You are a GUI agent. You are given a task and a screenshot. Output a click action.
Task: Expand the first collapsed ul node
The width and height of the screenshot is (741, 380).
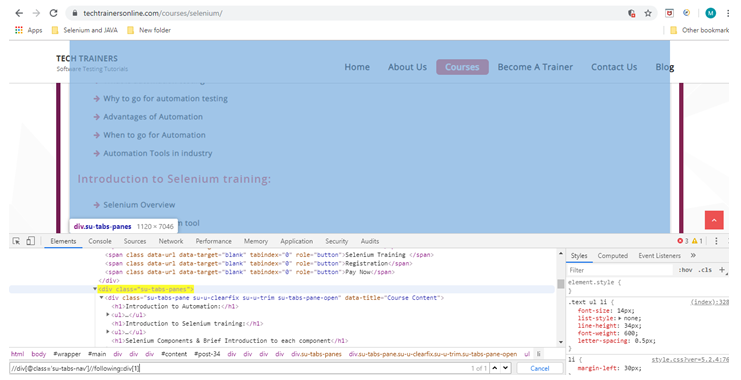pyautogui.click(x=108, y=315)
